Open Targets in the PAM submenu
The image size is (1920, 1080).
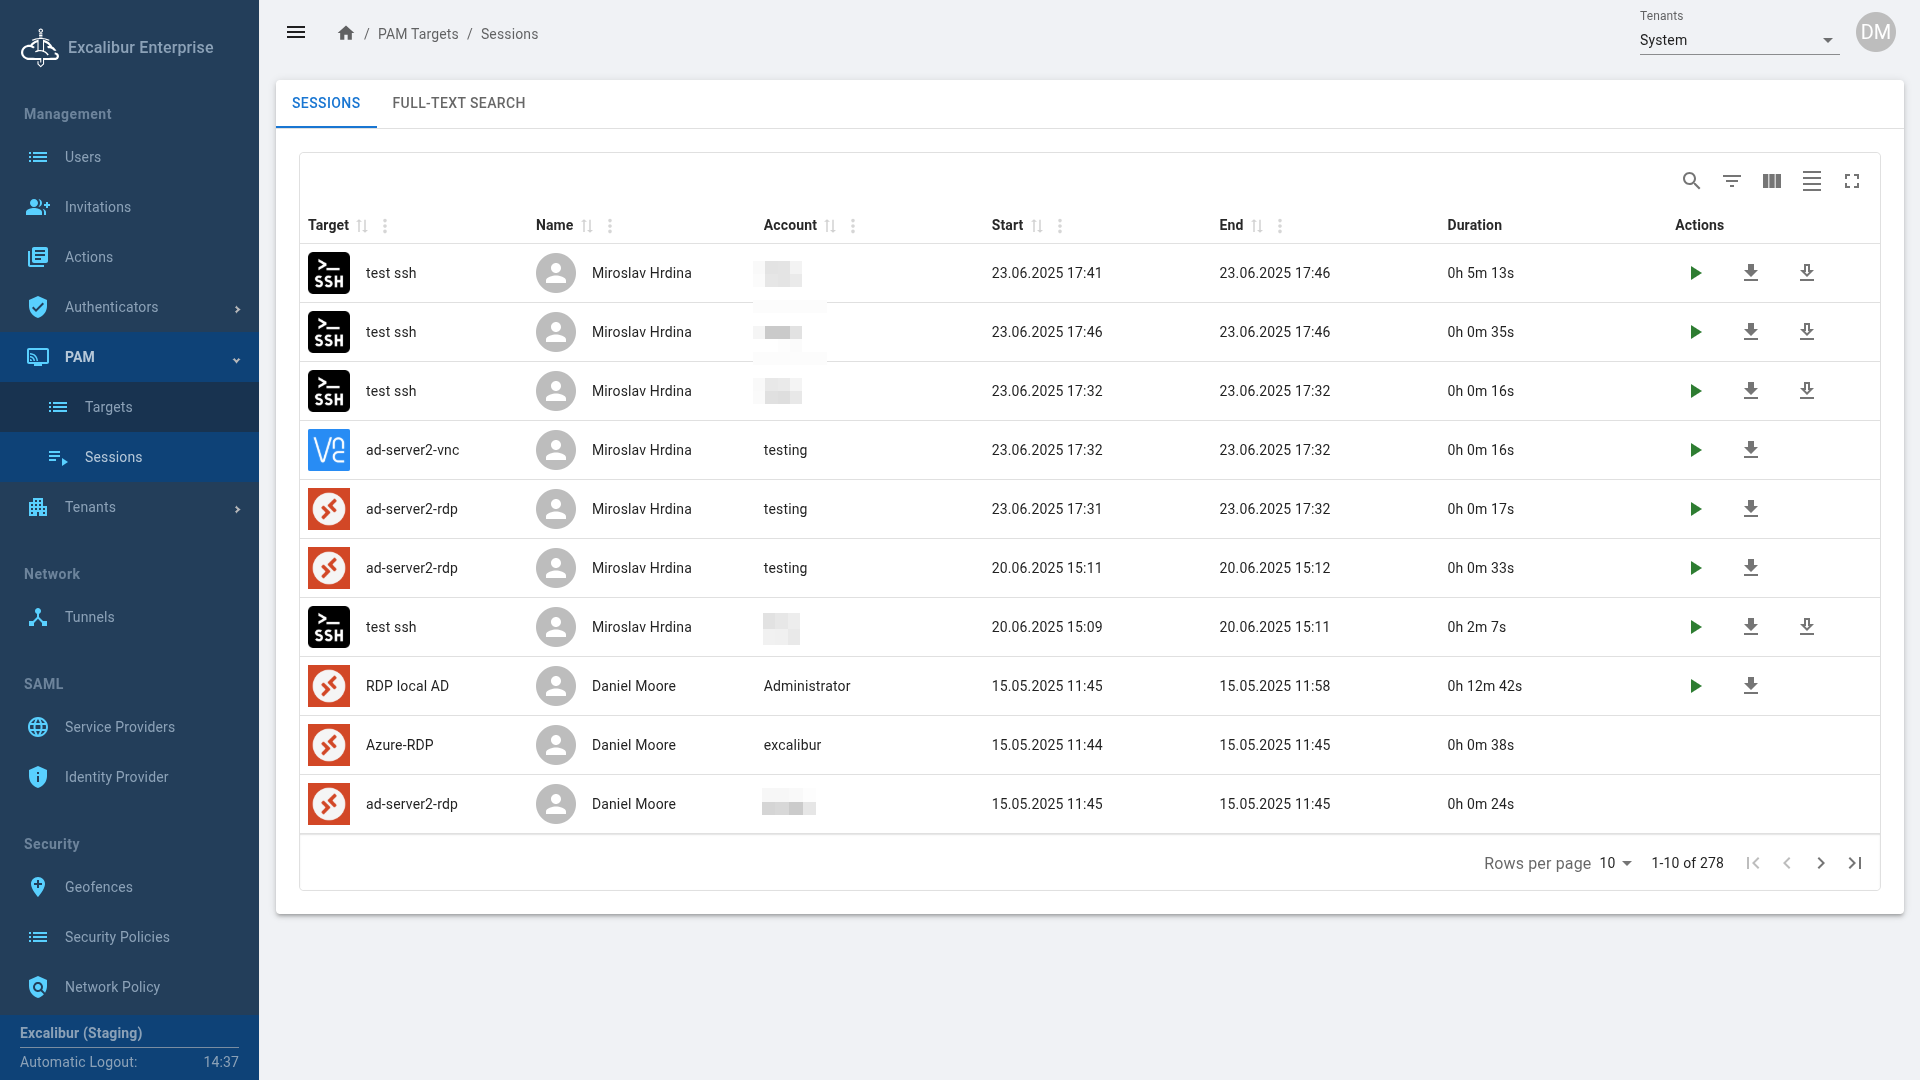tap(108, 407)
